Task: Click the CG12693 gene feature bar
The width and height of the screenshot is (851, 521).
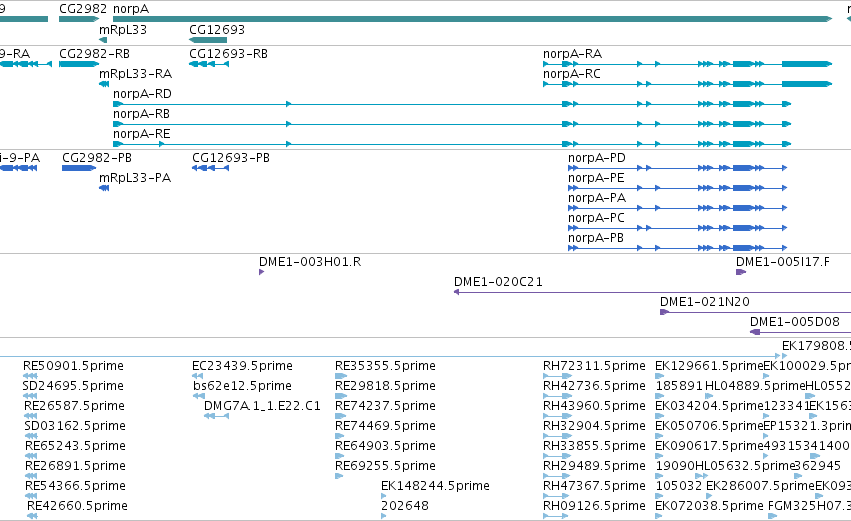Action: point(208,40)
